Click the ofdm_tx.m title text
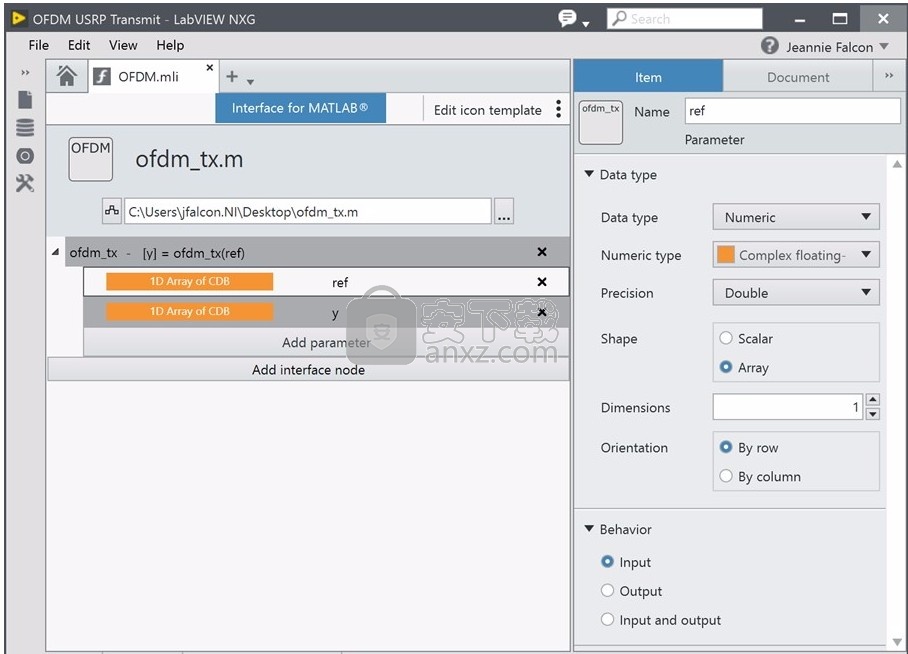This screenshot has height=654, width=908. 189,159
